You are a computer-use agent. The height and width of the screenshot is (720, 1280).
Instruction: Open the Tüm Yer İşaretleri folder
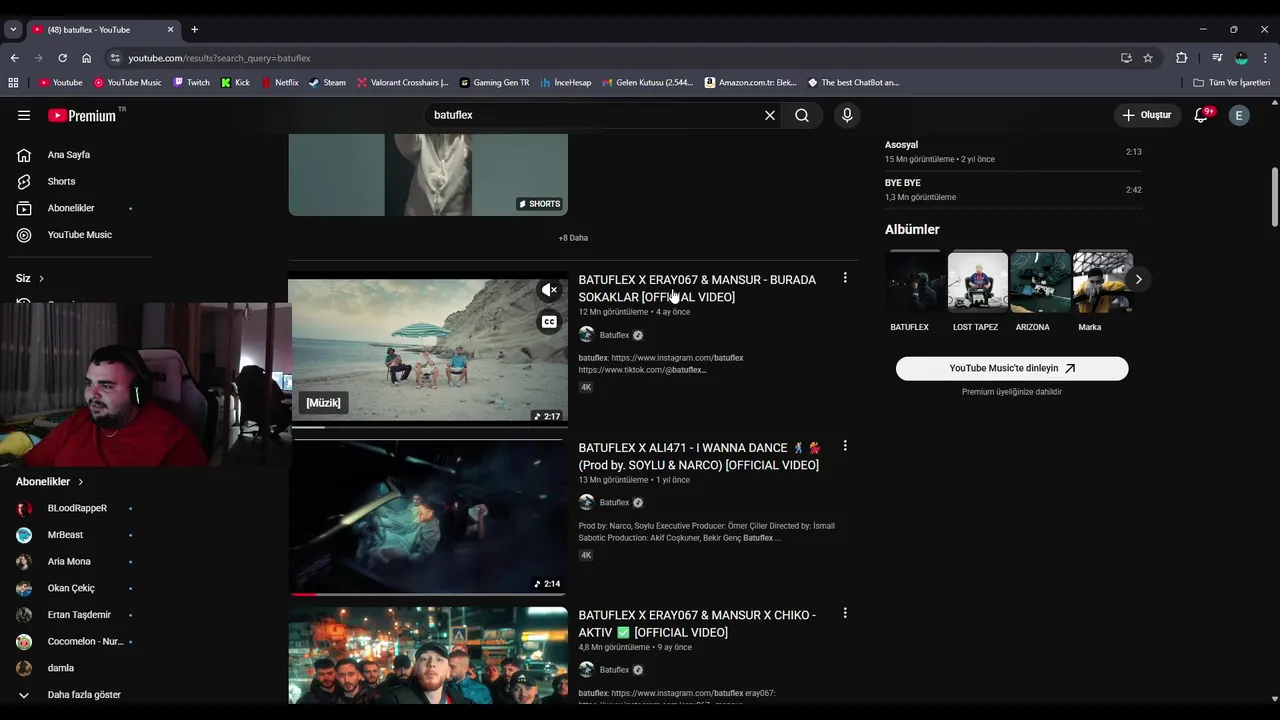1232,82
